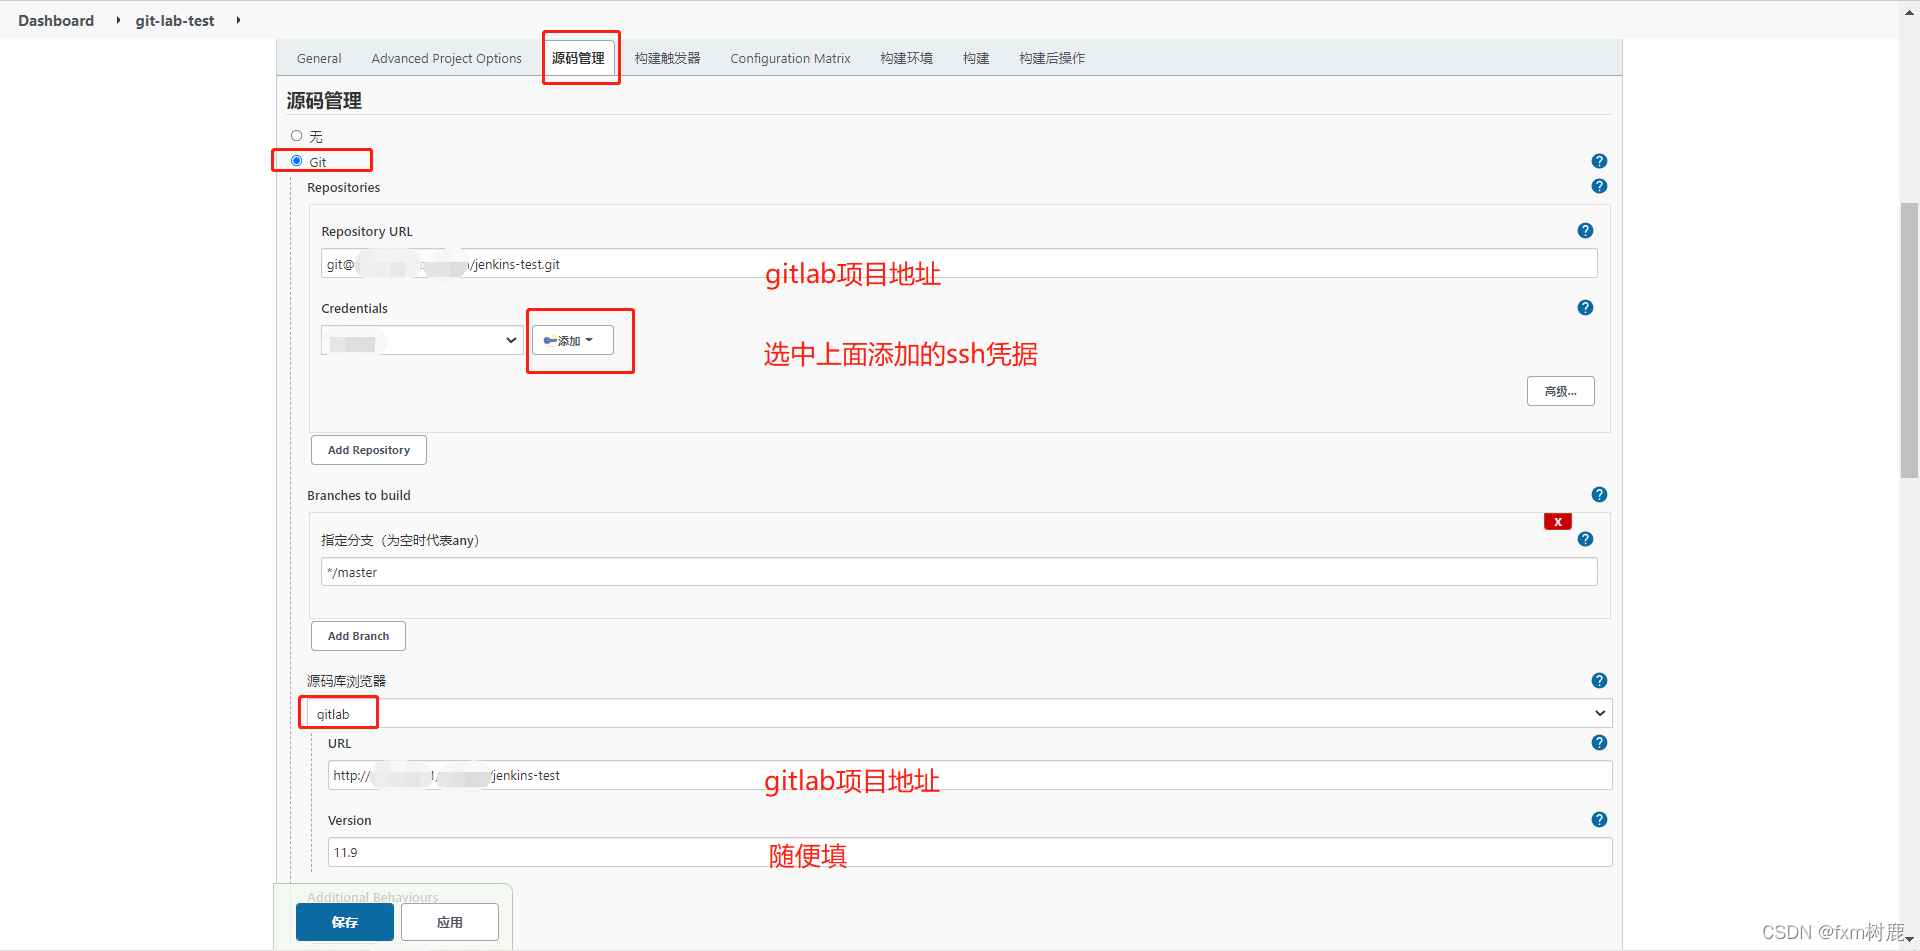Switch to the General tab
Image resolution: width=1920 pixels, height=951 pixels.
coord(319,58)
